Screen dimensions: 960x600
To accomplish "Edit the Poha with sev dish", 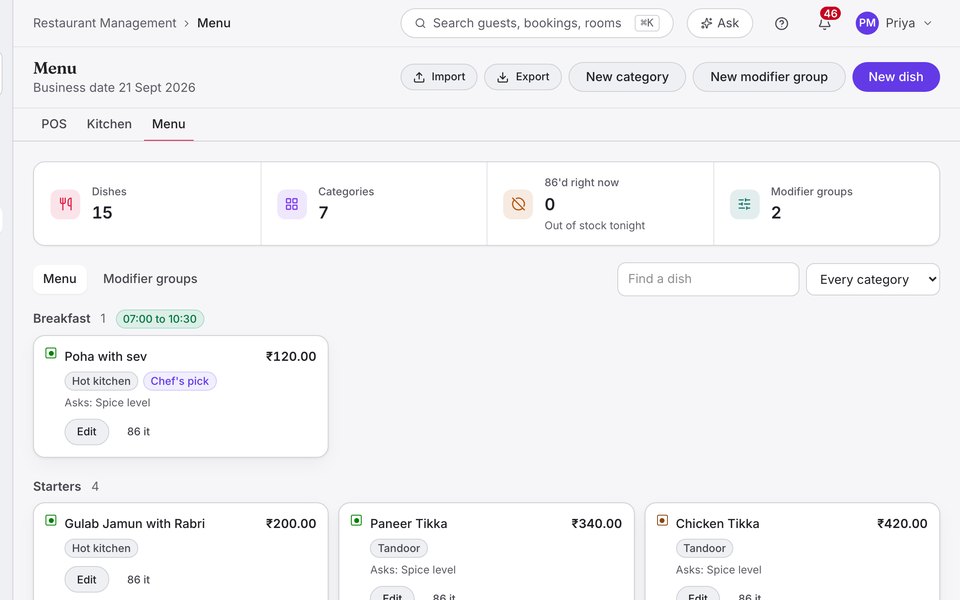I will click(86, 432).
